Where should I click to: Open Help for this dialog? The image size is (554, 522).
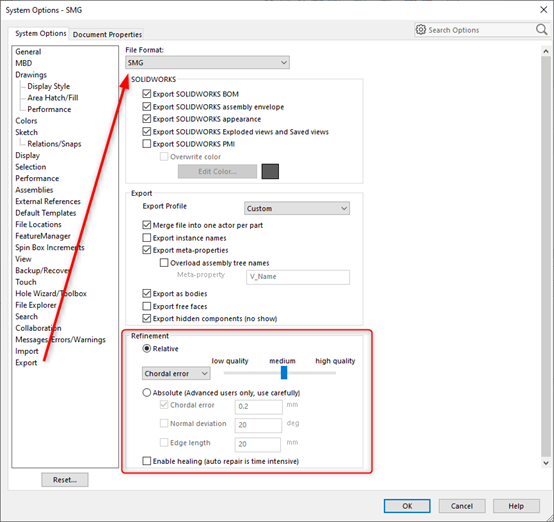coord(516,506)
